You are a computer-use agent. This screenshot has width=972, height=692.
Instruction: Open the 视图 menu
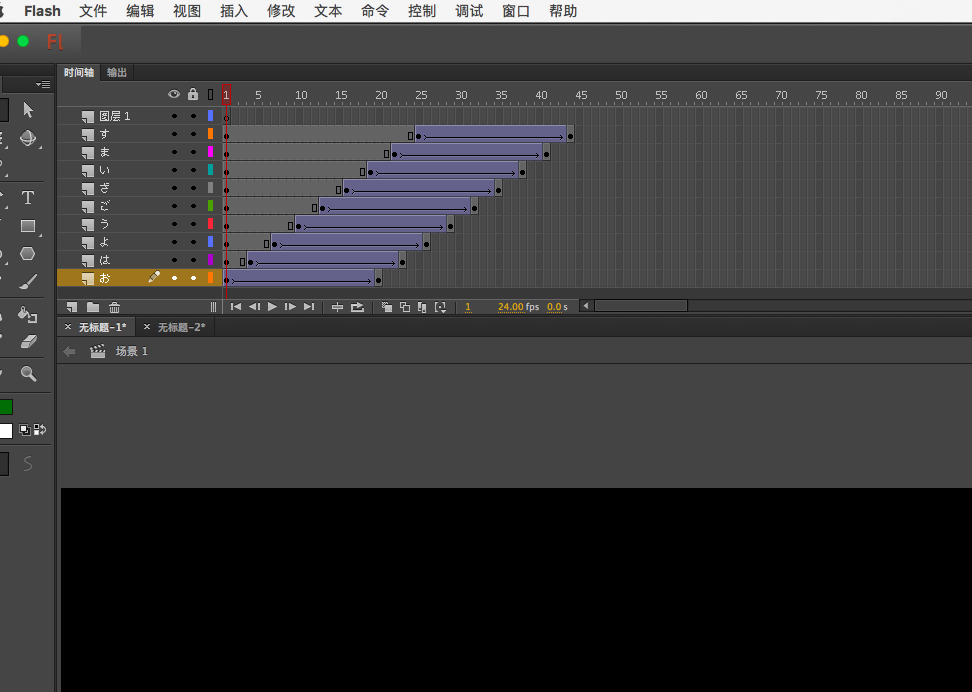coord(187,11)
